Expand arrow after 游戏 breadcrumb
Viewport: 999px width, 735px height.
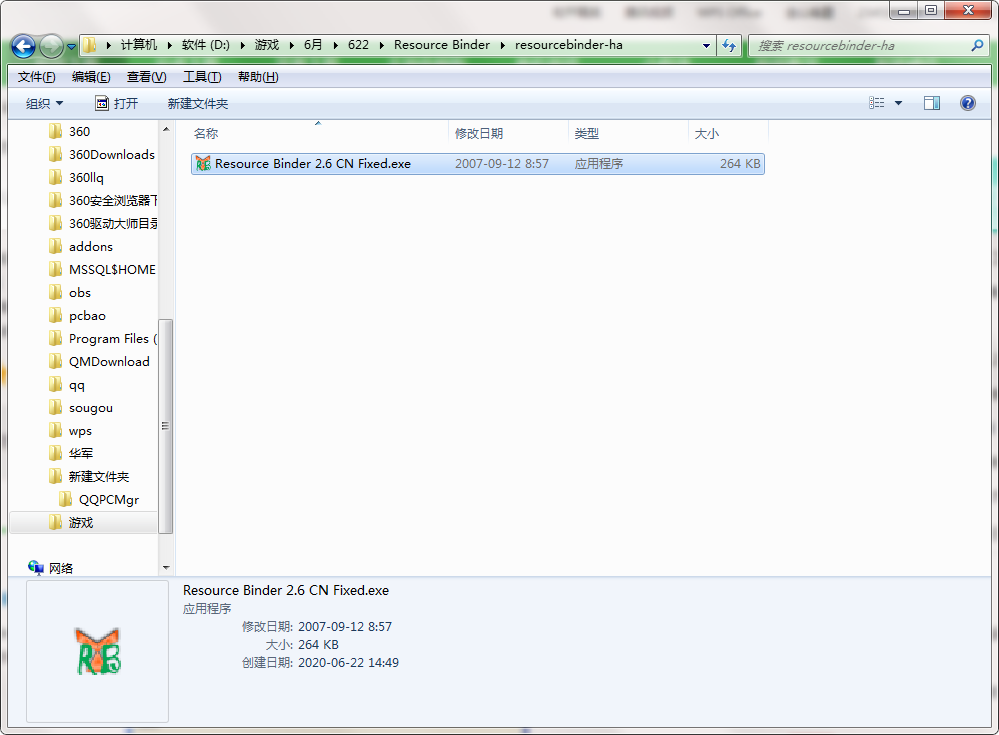coord(291,45)
